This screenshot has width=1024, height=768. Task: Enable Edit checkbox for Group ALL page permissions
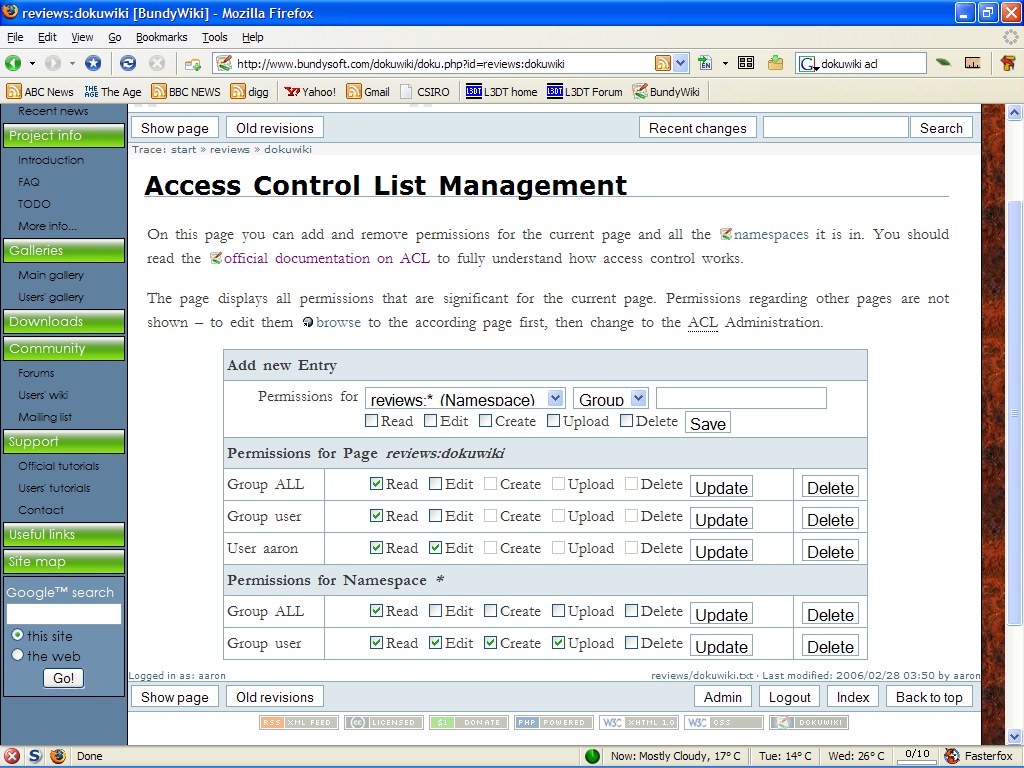point(436,484)
